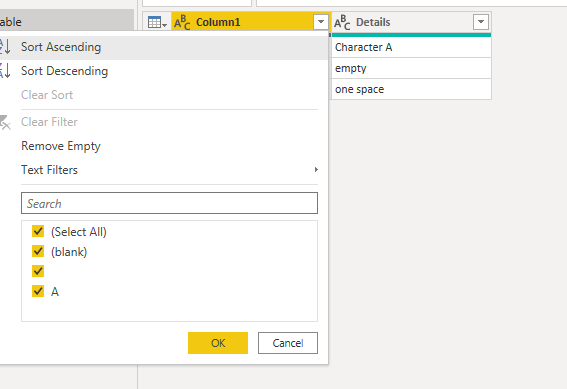Click the Clear Filter funnel icon
The height and width of the screenshot is (389, 567).
pyautogui.click(x=5, y=122)
